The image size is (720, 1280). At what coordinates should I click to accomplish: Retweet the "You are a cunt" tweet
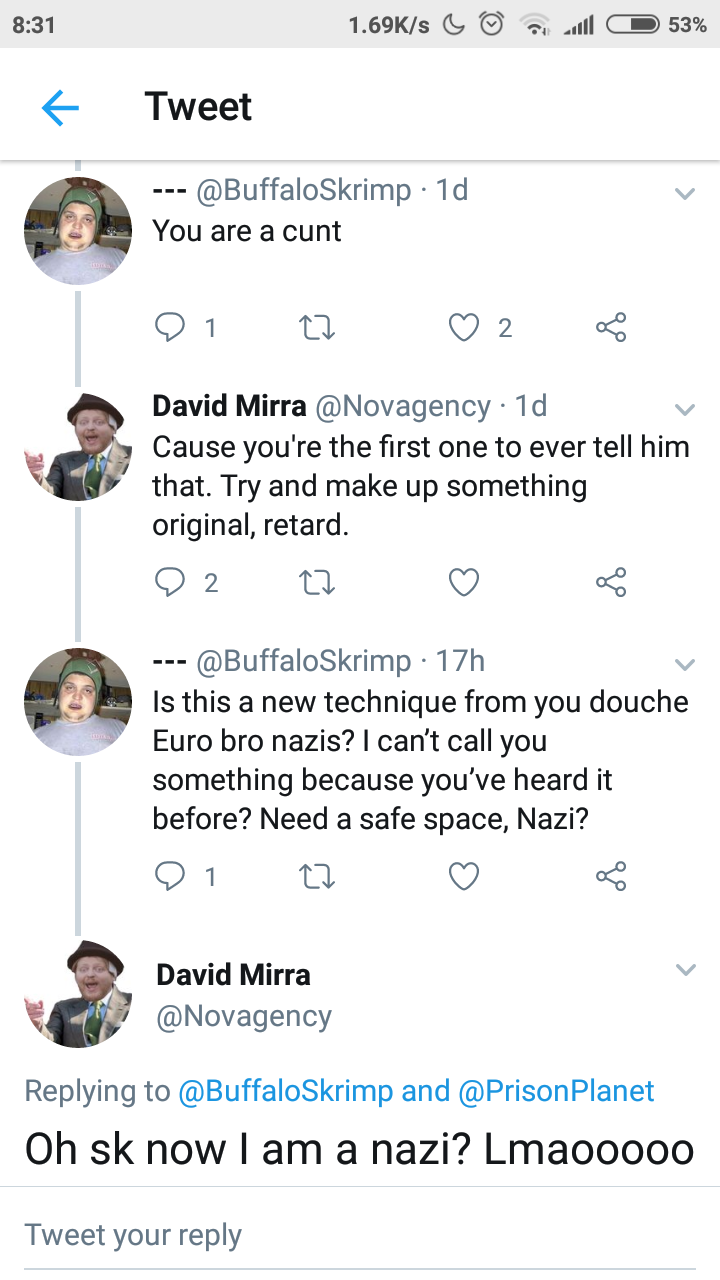317,327
